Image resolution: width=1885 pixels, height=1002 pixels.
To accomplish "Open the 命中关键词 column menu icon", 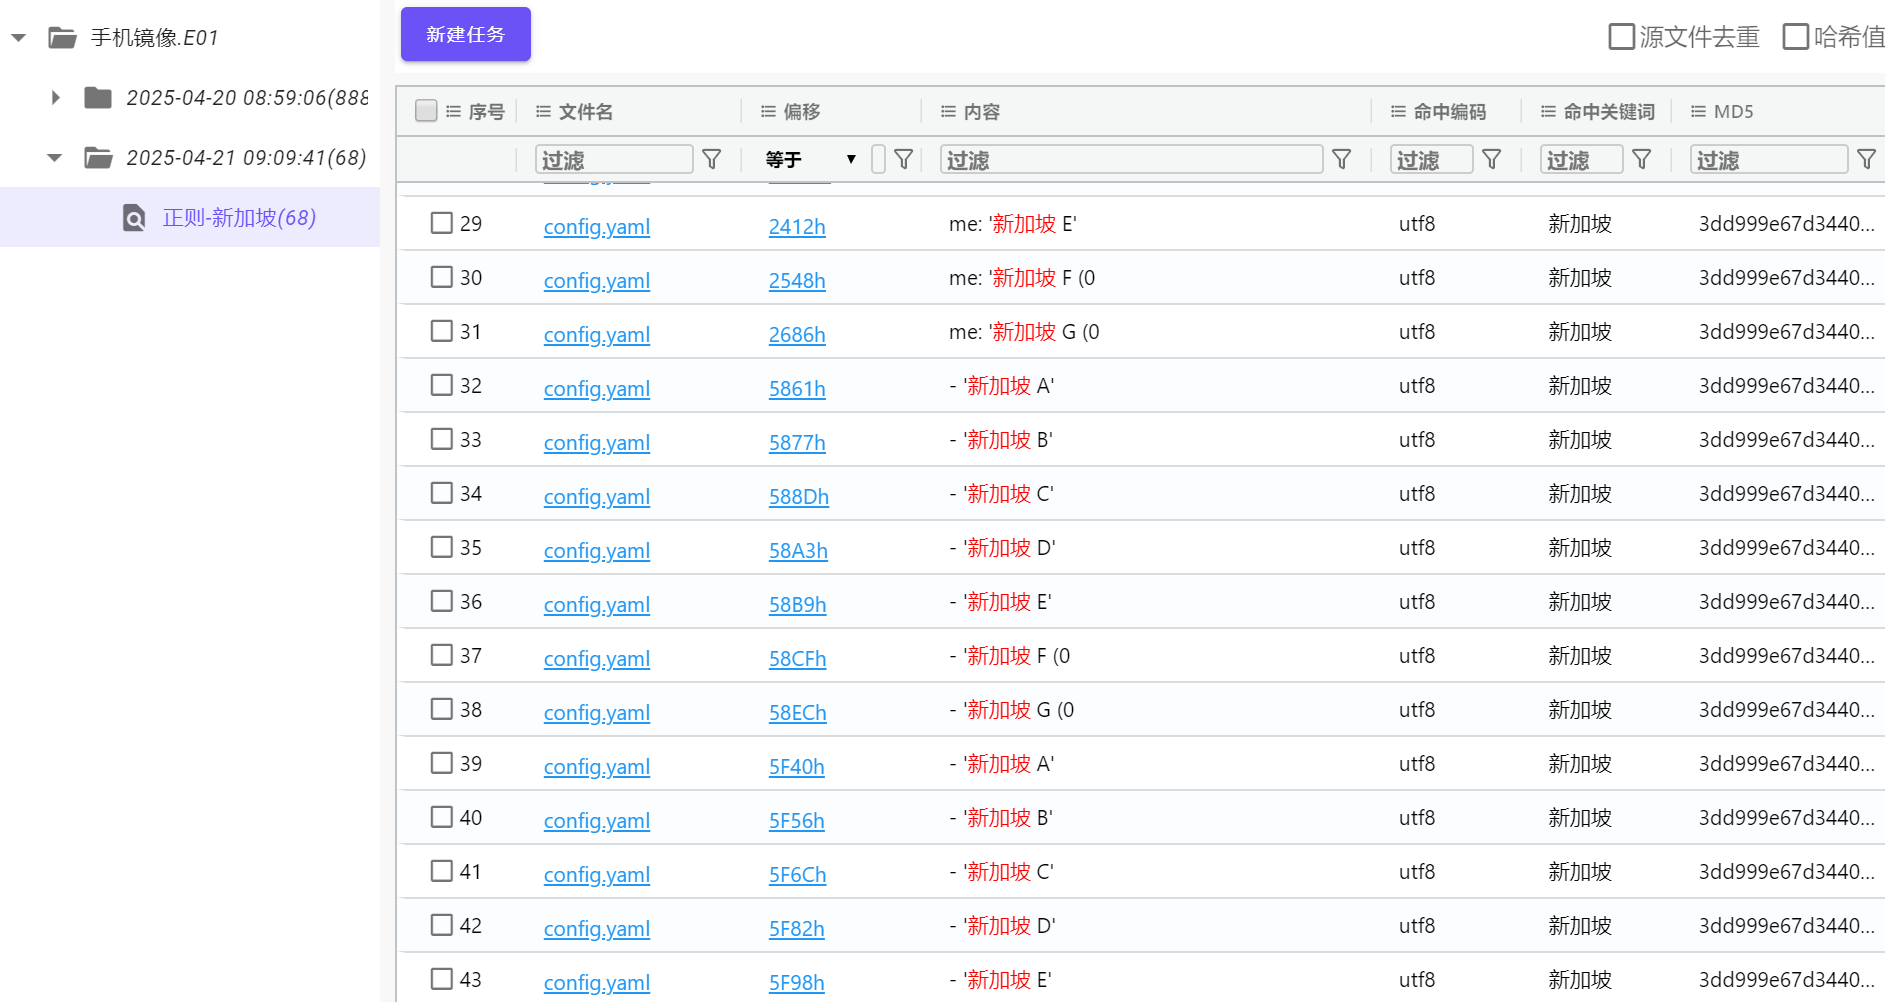I will click(1548, 112).
